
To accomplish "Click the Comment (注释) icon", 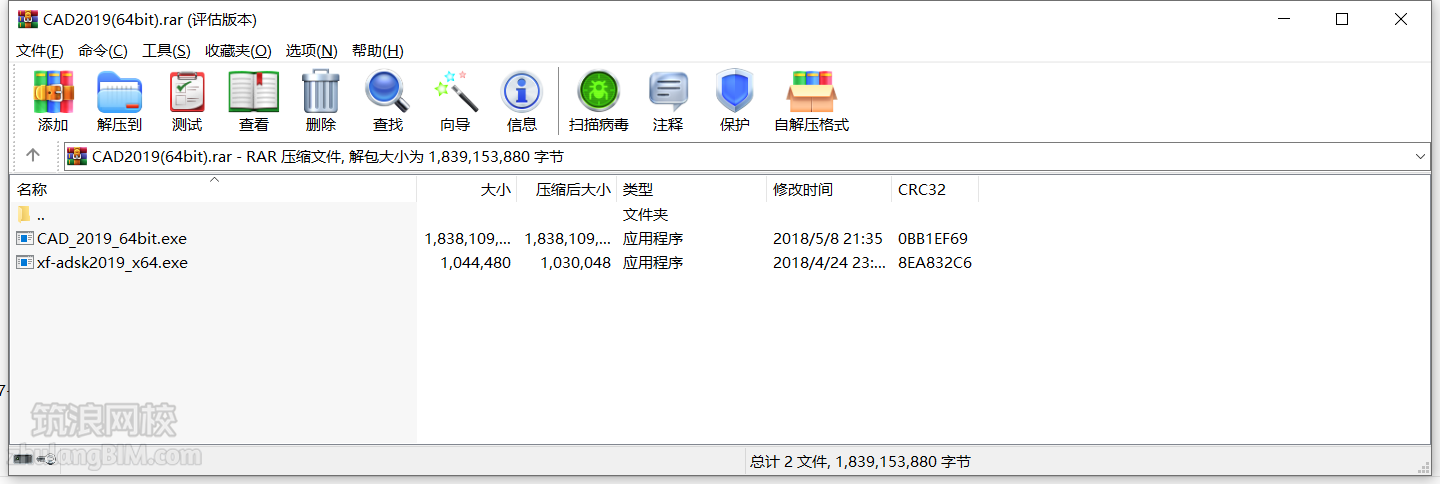I will coord(668,93).
